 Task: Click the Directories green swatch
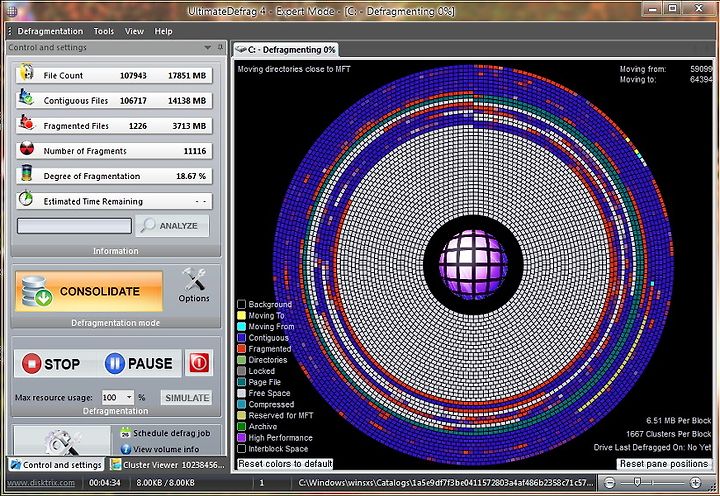coord(241,360)
